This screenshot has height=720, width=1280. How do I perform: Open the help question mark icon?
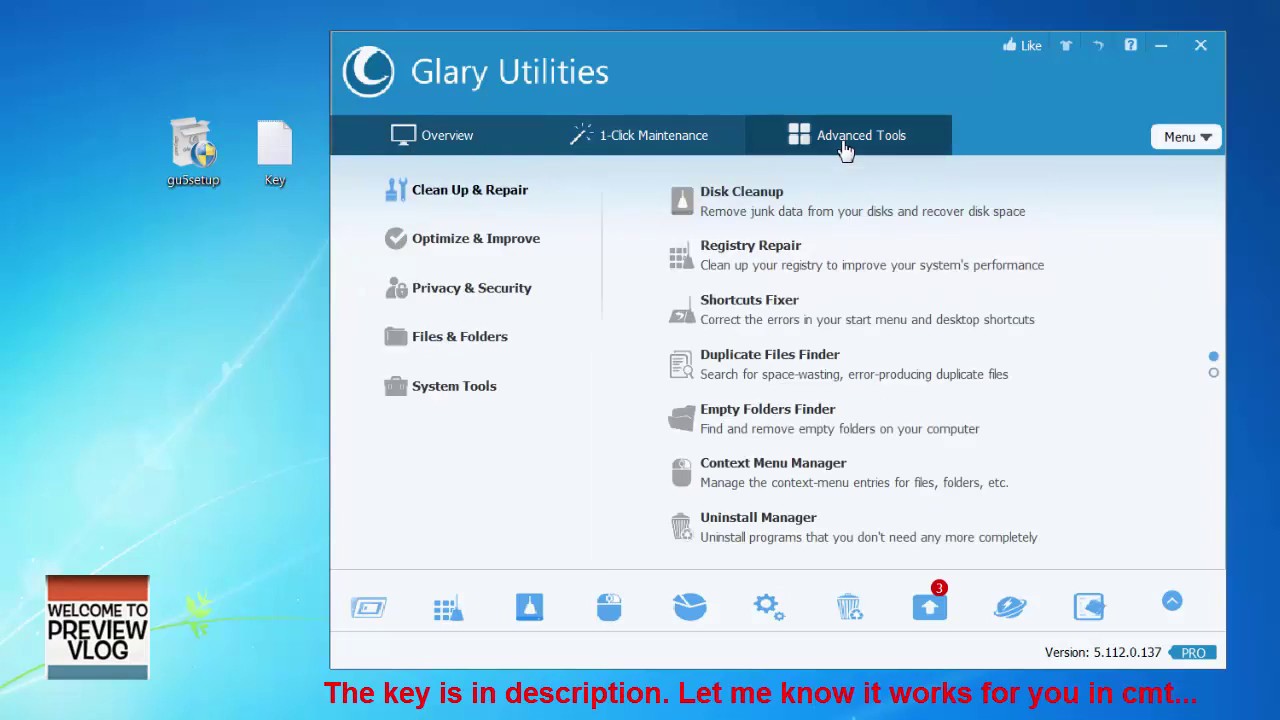pos(1130,45)
